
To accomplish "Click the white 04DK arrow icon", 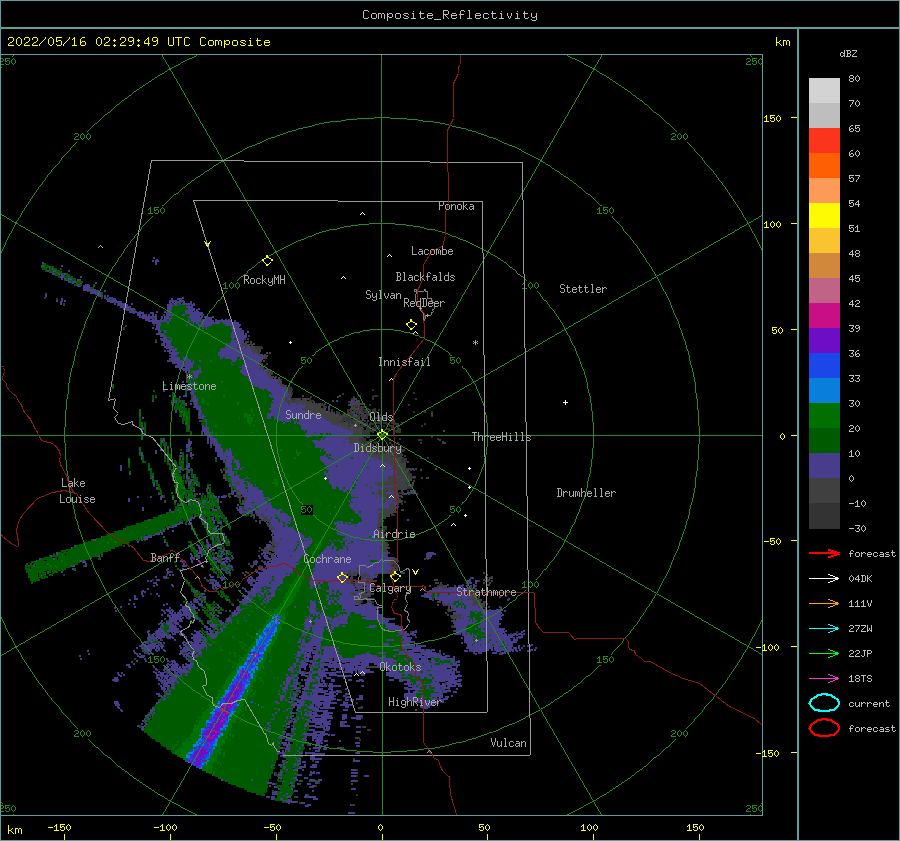I will pos(824,579).
